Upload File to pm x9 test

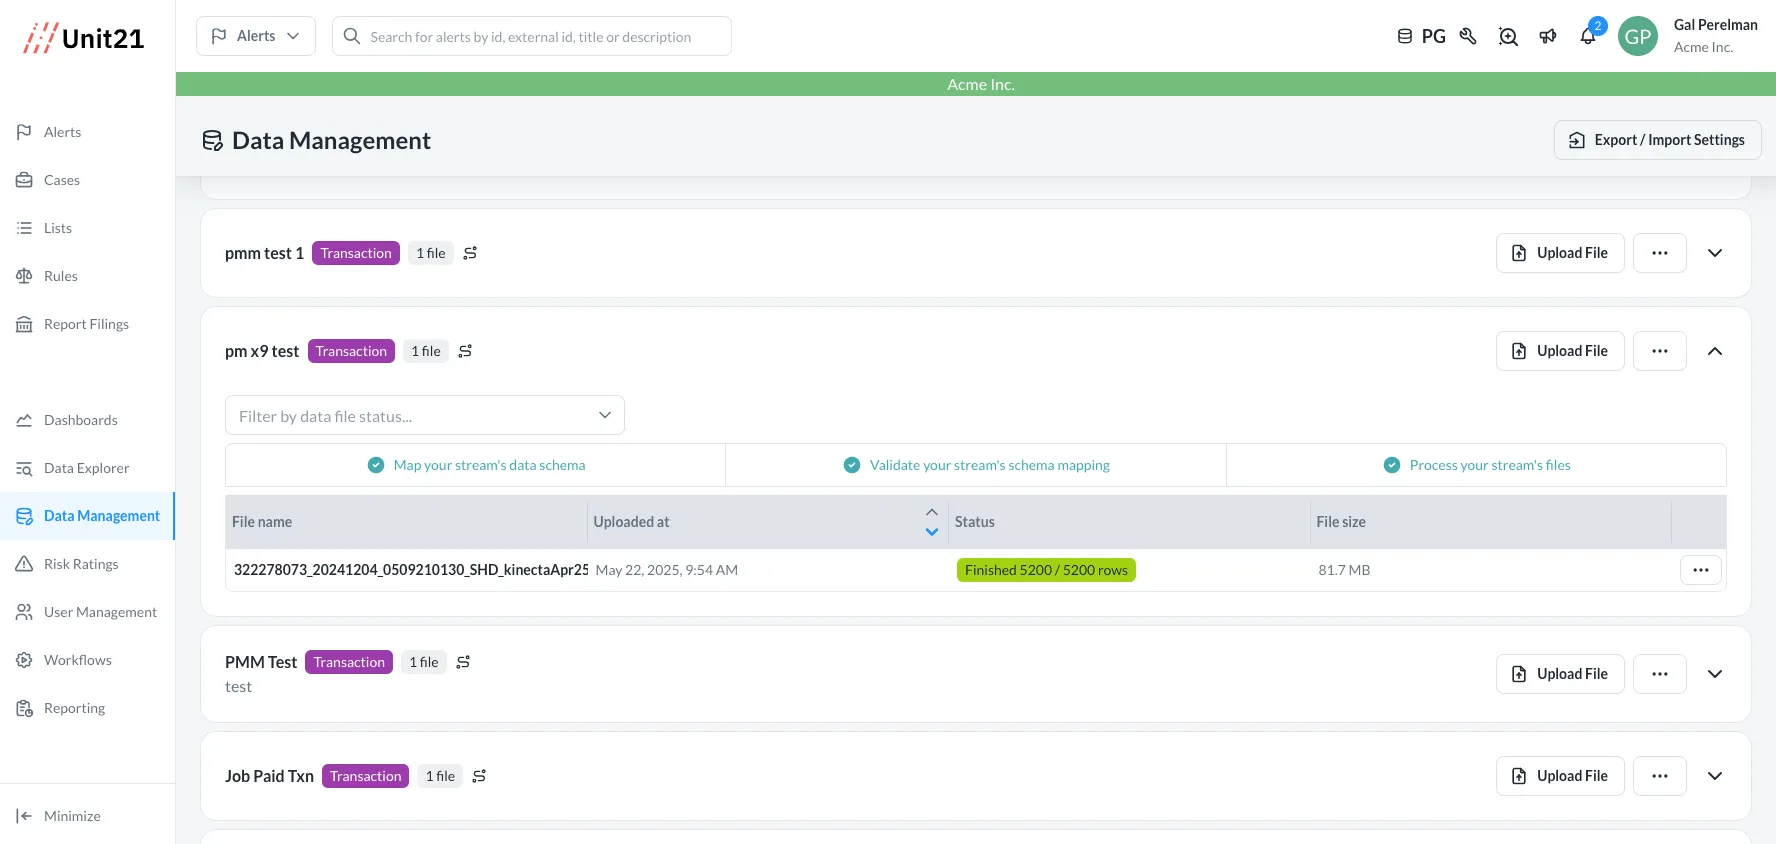click(1560, 351)
